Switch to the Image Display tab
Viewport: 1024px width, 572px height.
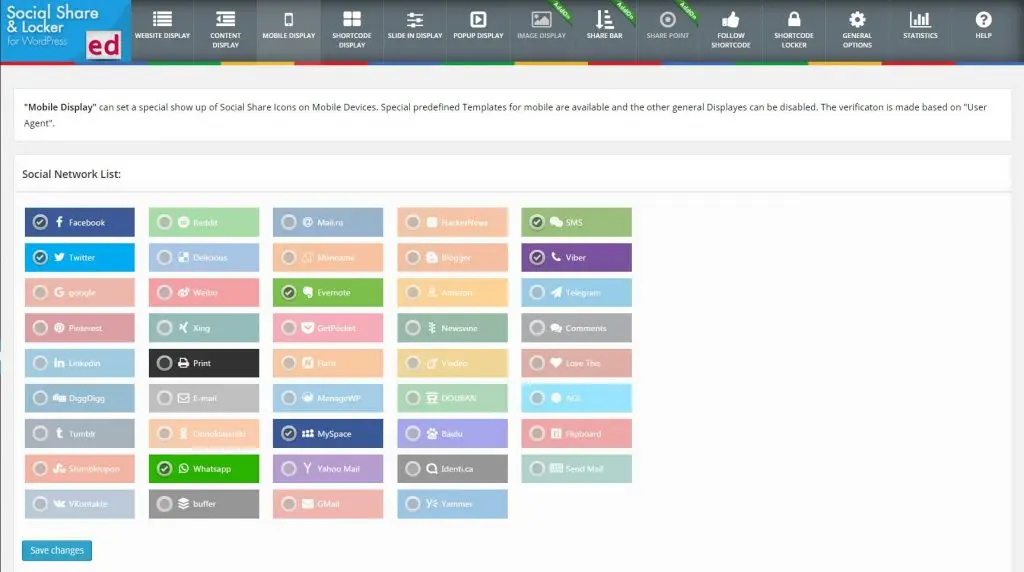pos(541,31)
